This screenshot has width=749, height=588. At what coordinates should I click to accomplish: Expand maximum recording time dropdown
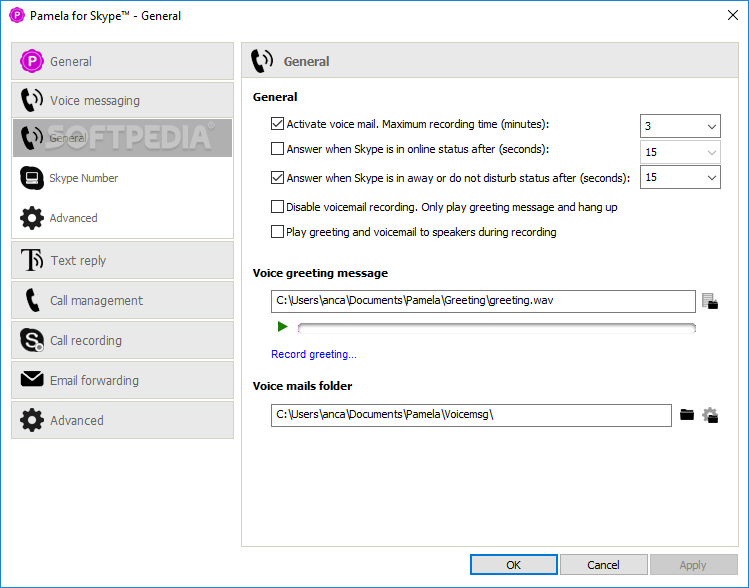pyautogui.click(x=680, y=126)
